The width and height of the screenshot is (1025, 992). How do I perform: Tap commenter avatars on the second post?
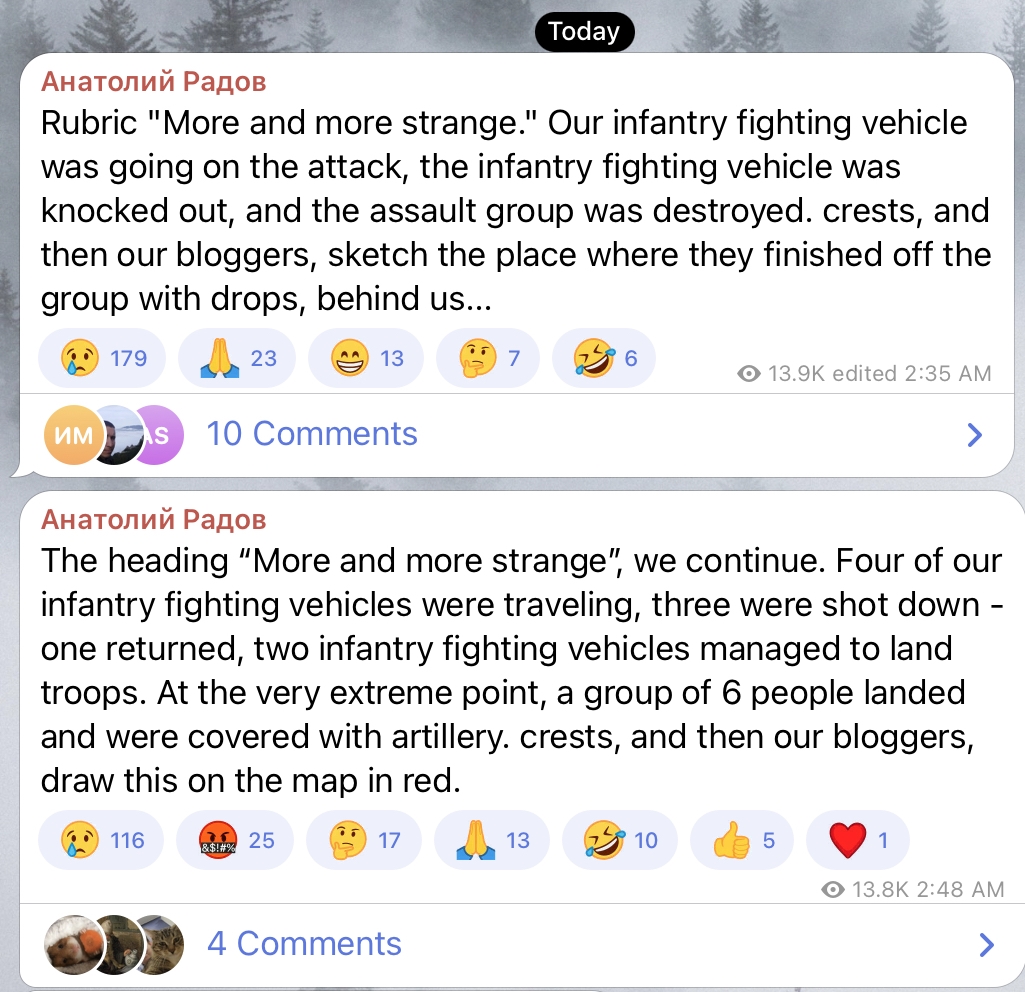click(x=114, y=944)
